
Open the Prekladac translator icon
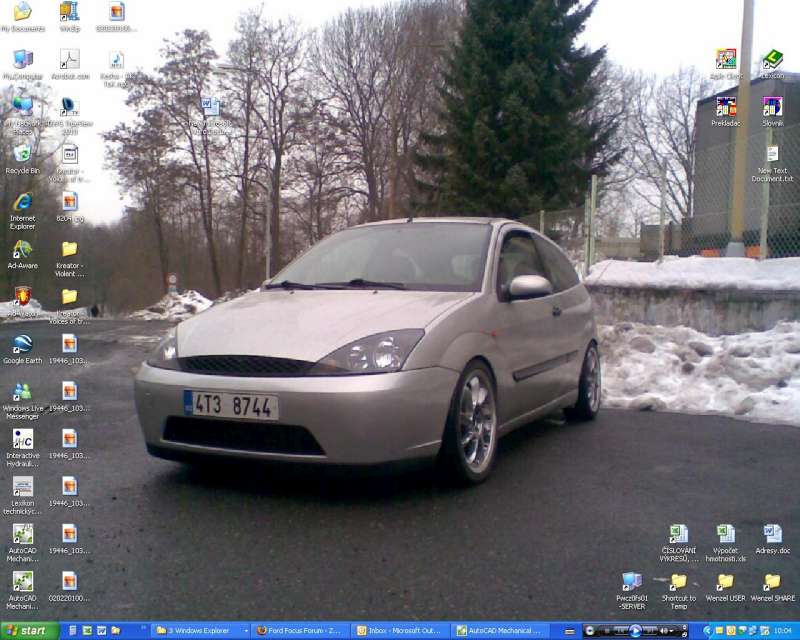coord(726,107)
